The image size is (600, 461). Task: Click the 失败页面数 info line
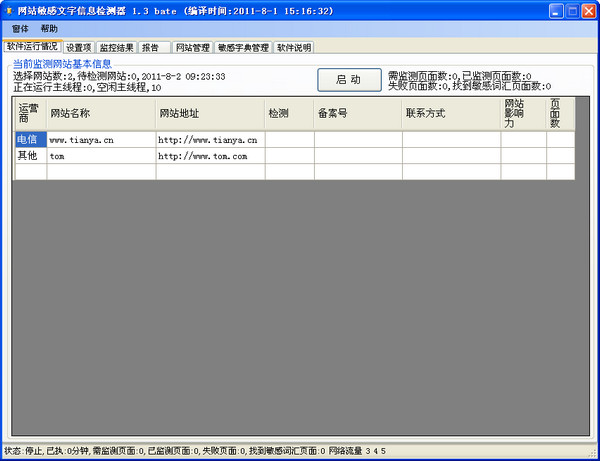pos(470,86)
